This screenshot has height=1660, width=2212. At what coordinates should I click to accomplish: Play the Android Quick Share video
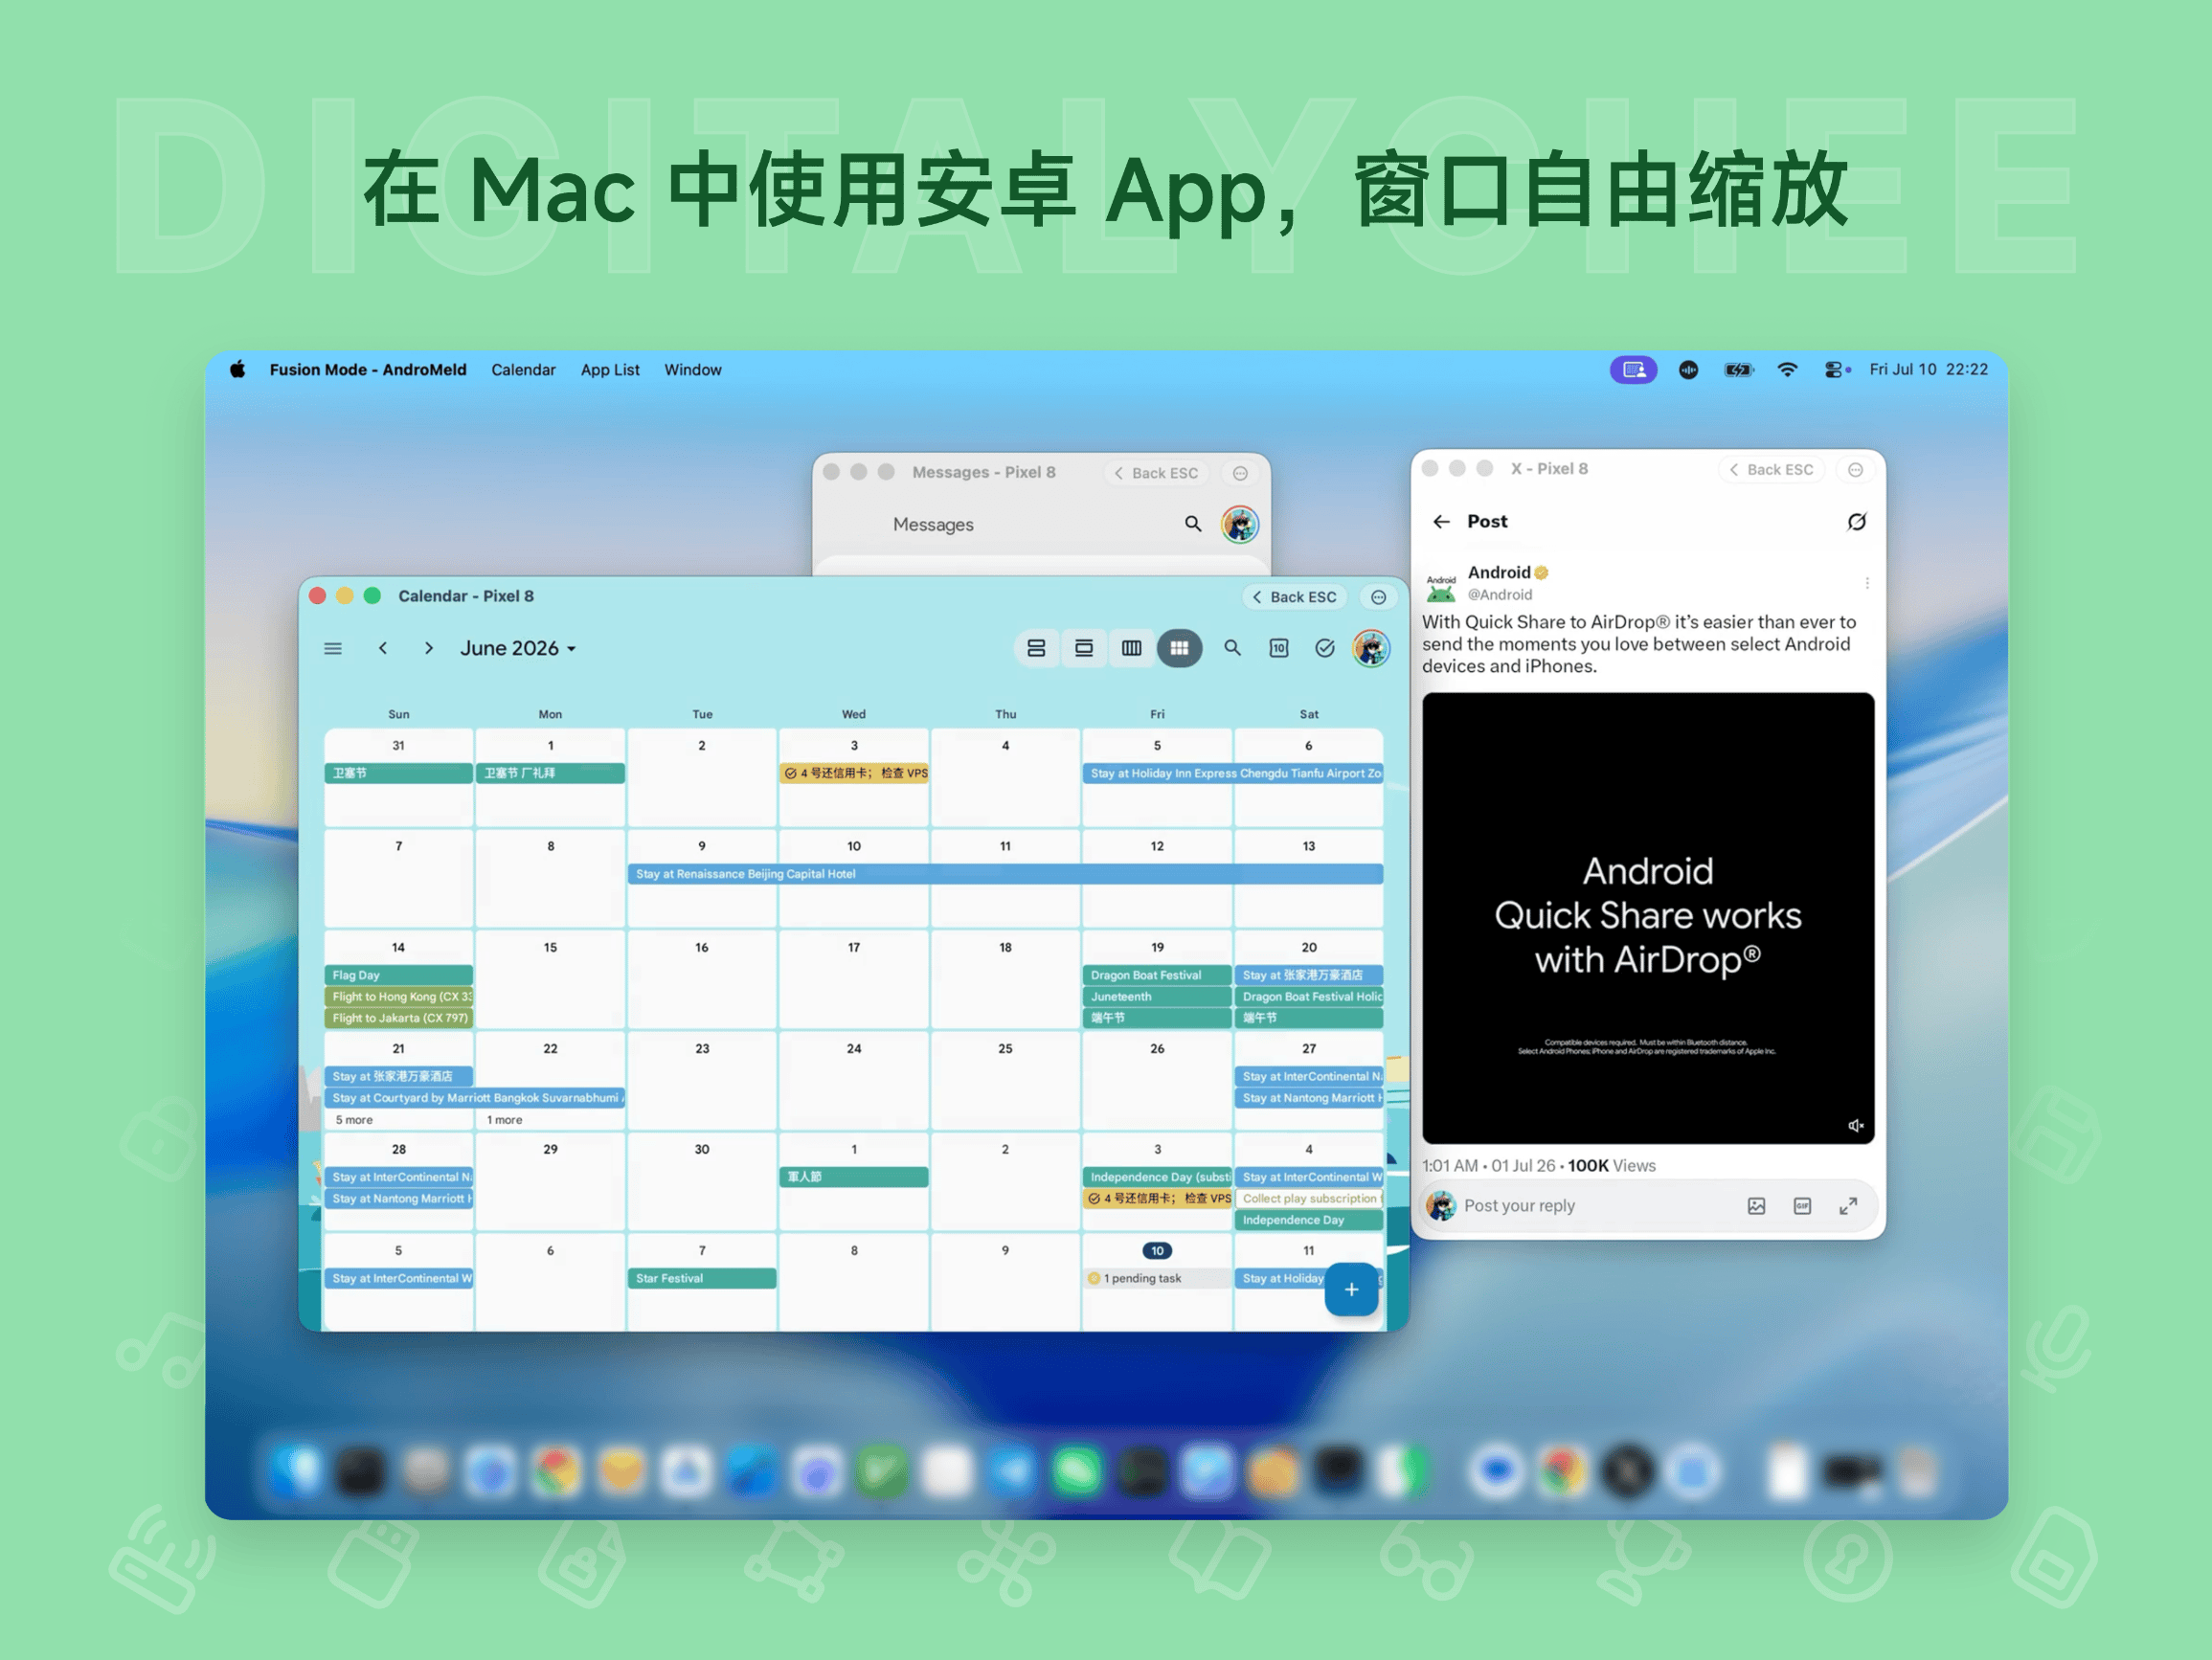1648,918
